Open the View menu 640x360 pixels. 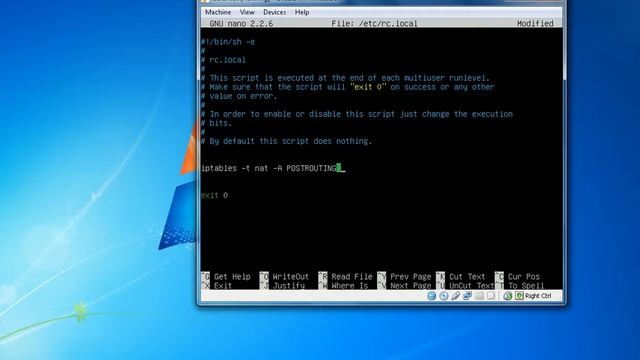click(247, 12)
